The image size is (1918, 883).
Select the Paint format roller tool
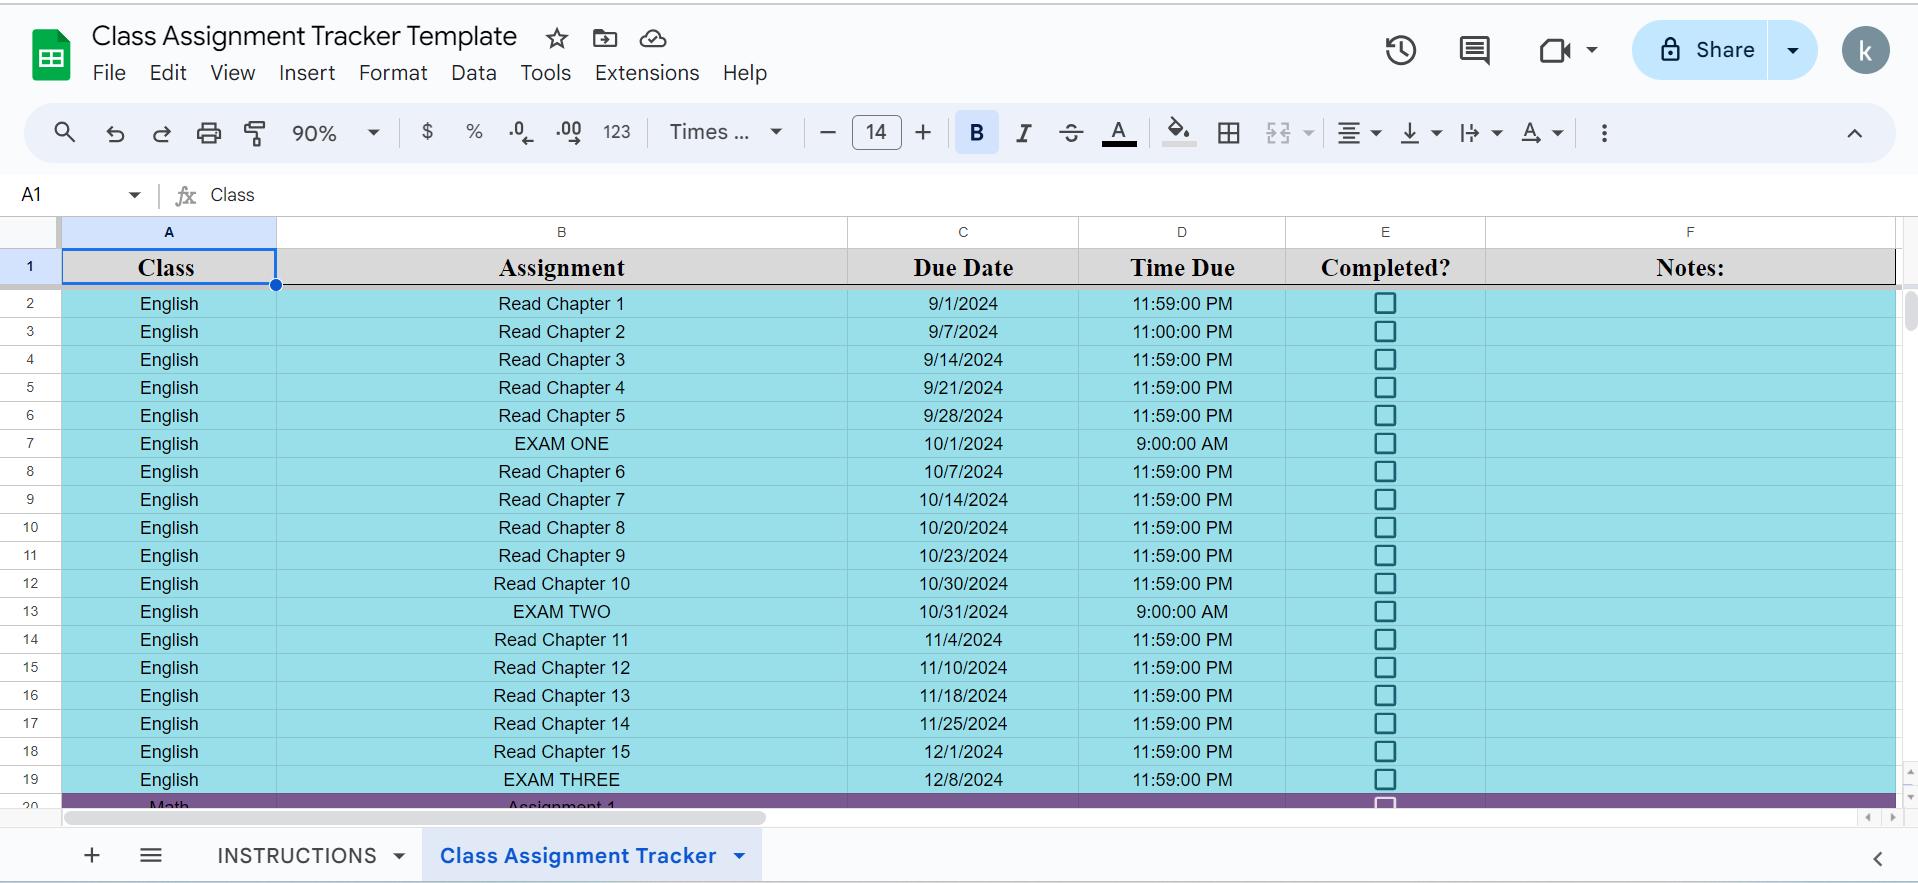[255, 133]
